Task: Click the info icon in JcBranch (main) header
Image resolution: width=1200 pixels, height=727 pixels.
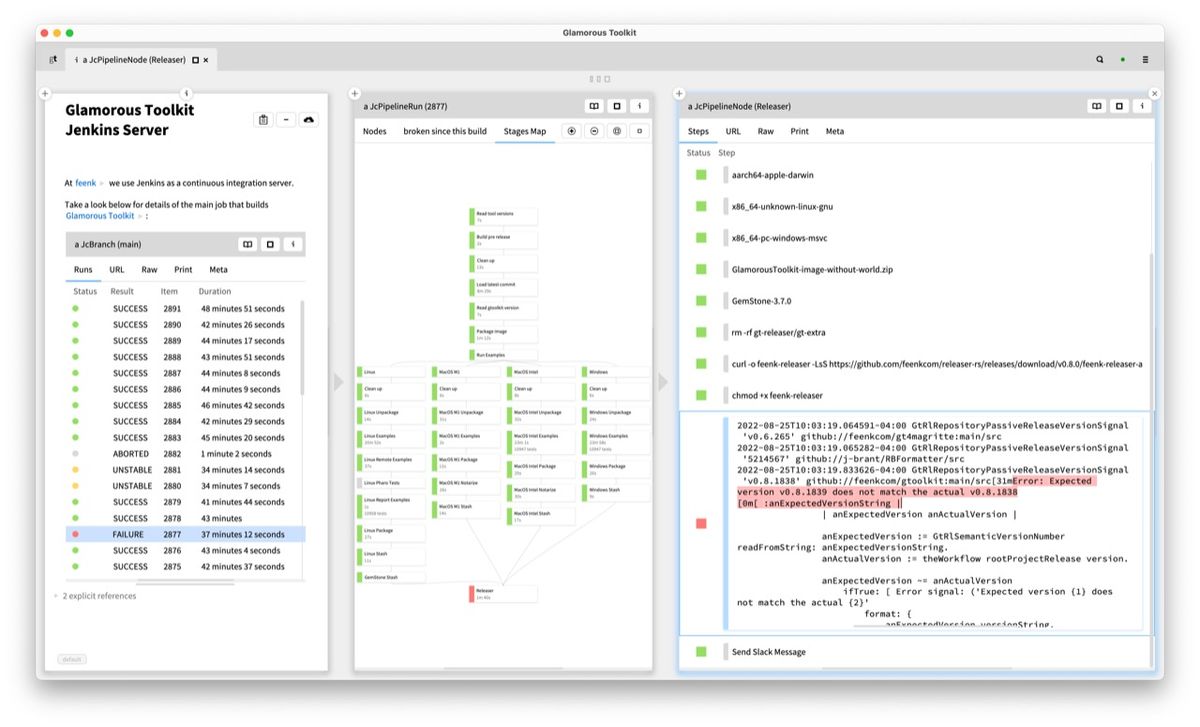Action: point(293,244)
